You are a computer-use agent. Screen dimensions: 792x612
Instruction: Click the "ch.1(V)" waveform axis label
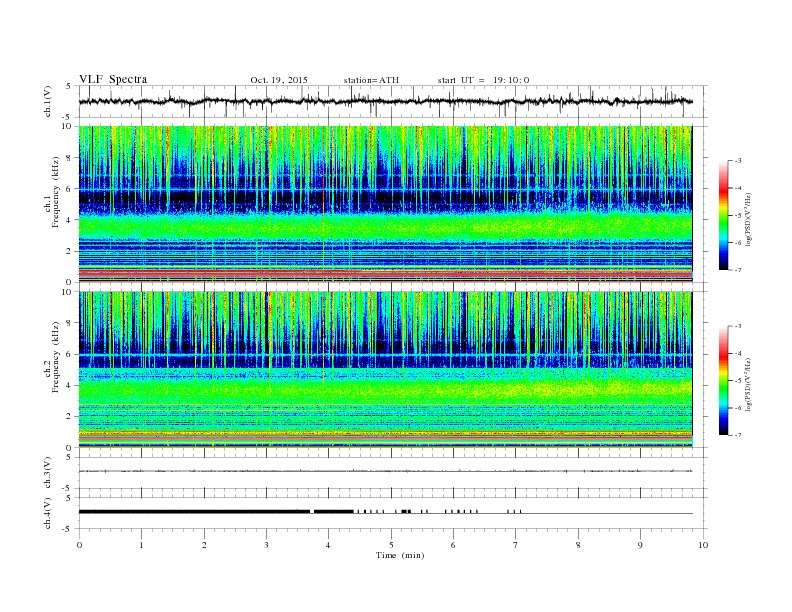pos(48,101)
